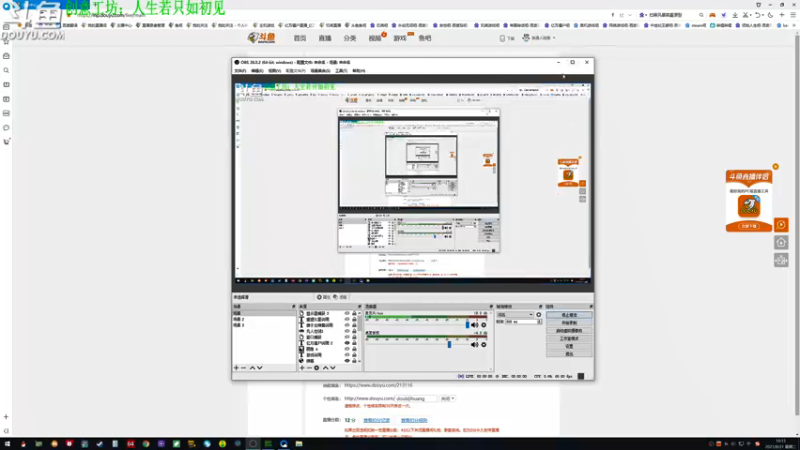Open the File menu in OBS
This screenshot has height=450, width=800.
[240, 71]
